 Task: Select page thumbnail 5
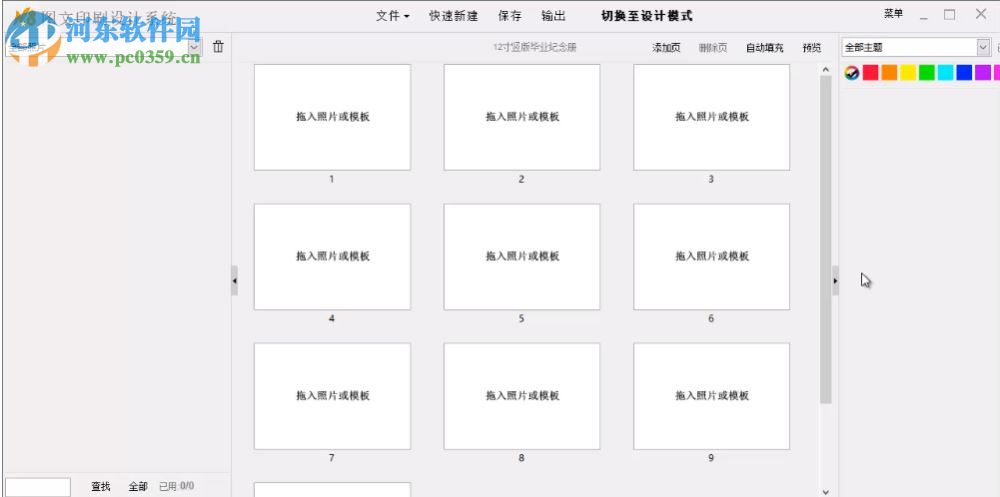(x=522, y=256)
